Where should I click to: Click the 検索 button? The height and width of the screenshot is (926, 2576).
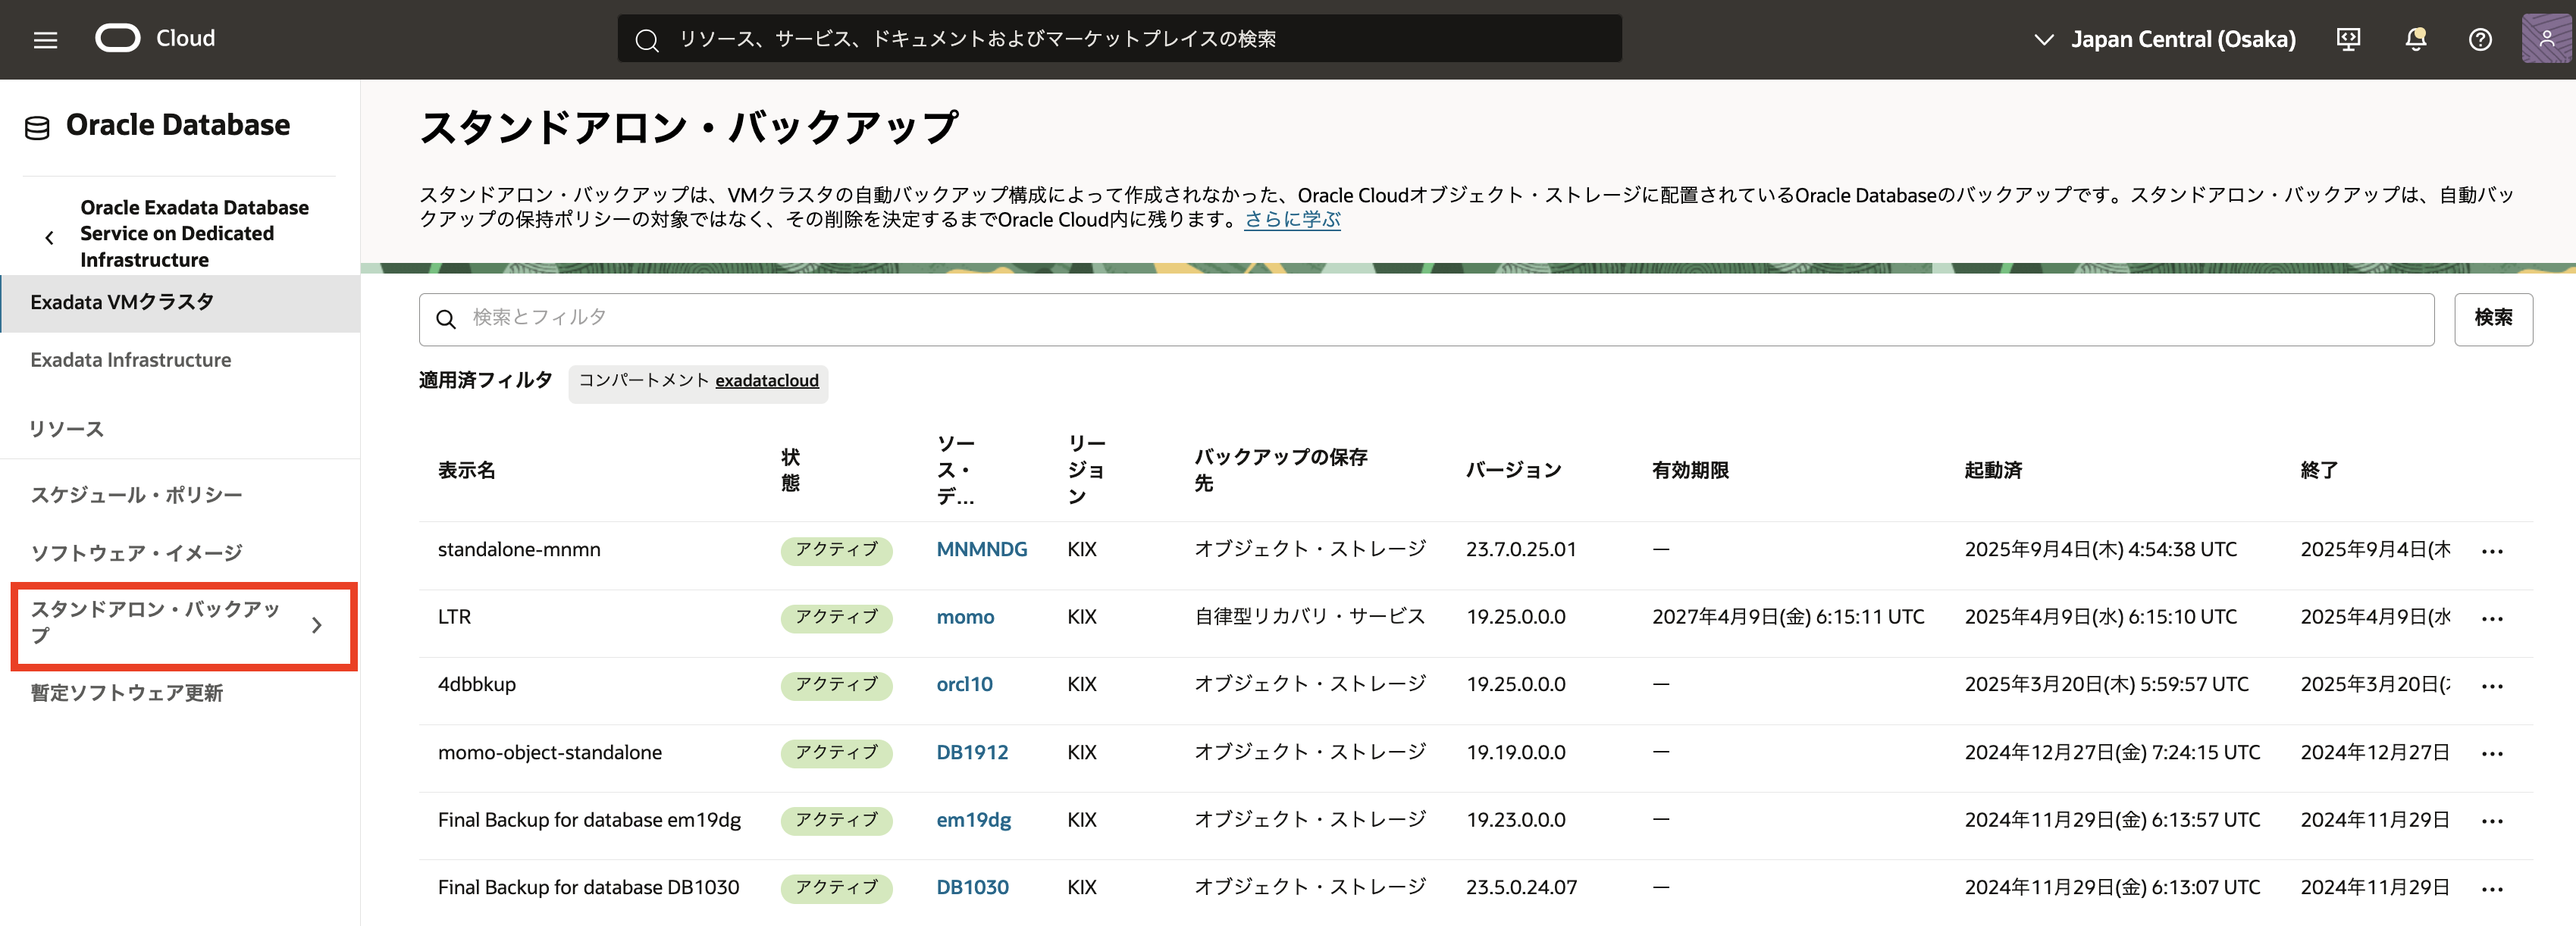(x=2492, y=318)
